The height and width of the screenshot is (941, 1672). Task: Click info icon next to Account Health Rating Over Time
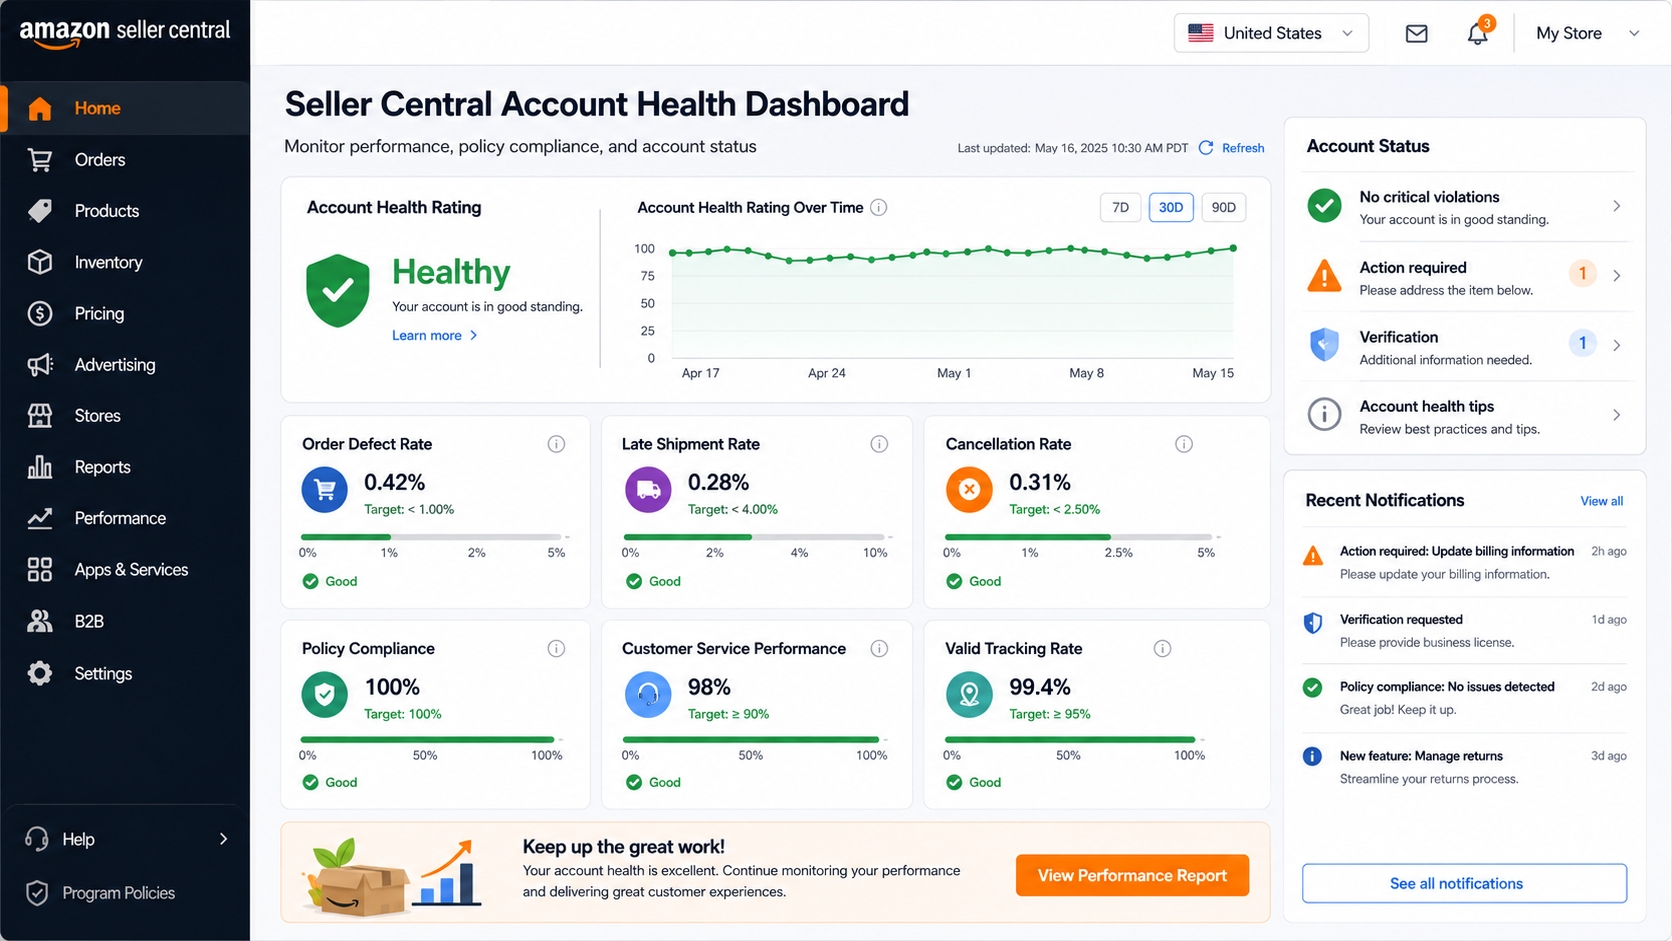tap(878, 207)
